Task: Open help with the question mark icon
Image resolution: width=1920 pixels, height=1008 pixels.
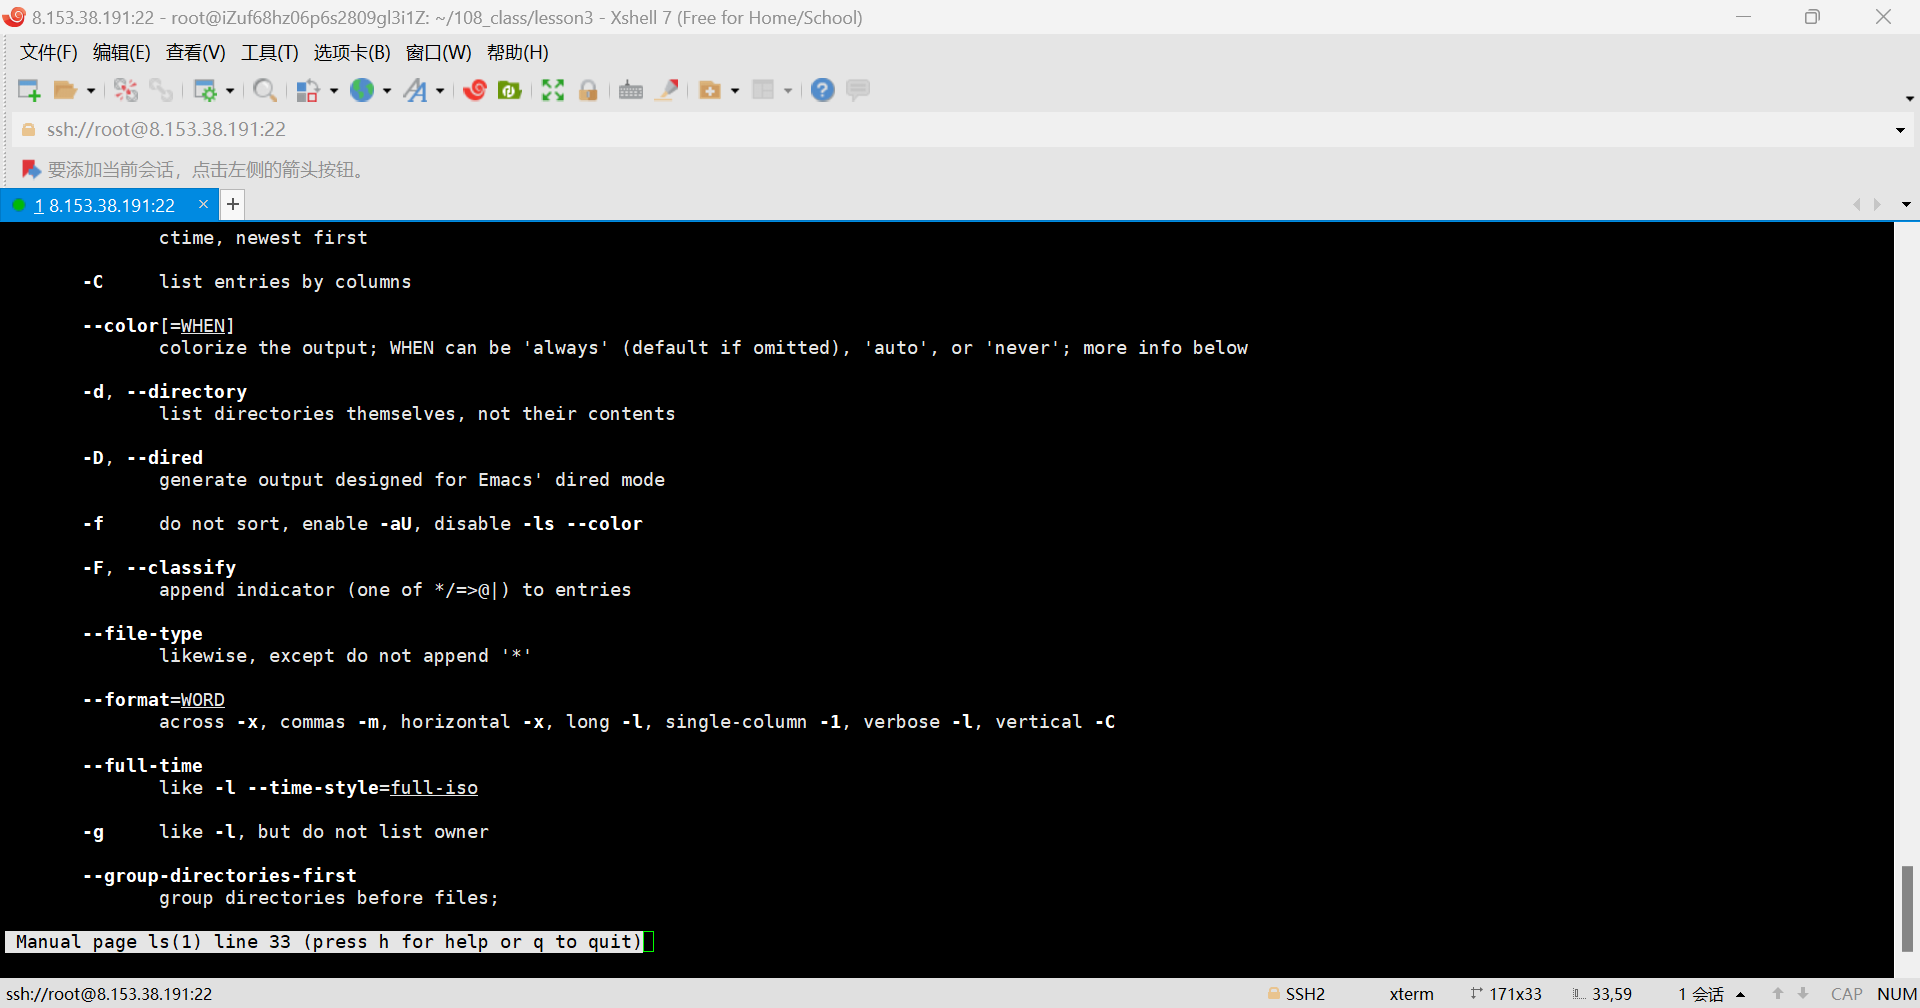Action: [x=823, y=91]
